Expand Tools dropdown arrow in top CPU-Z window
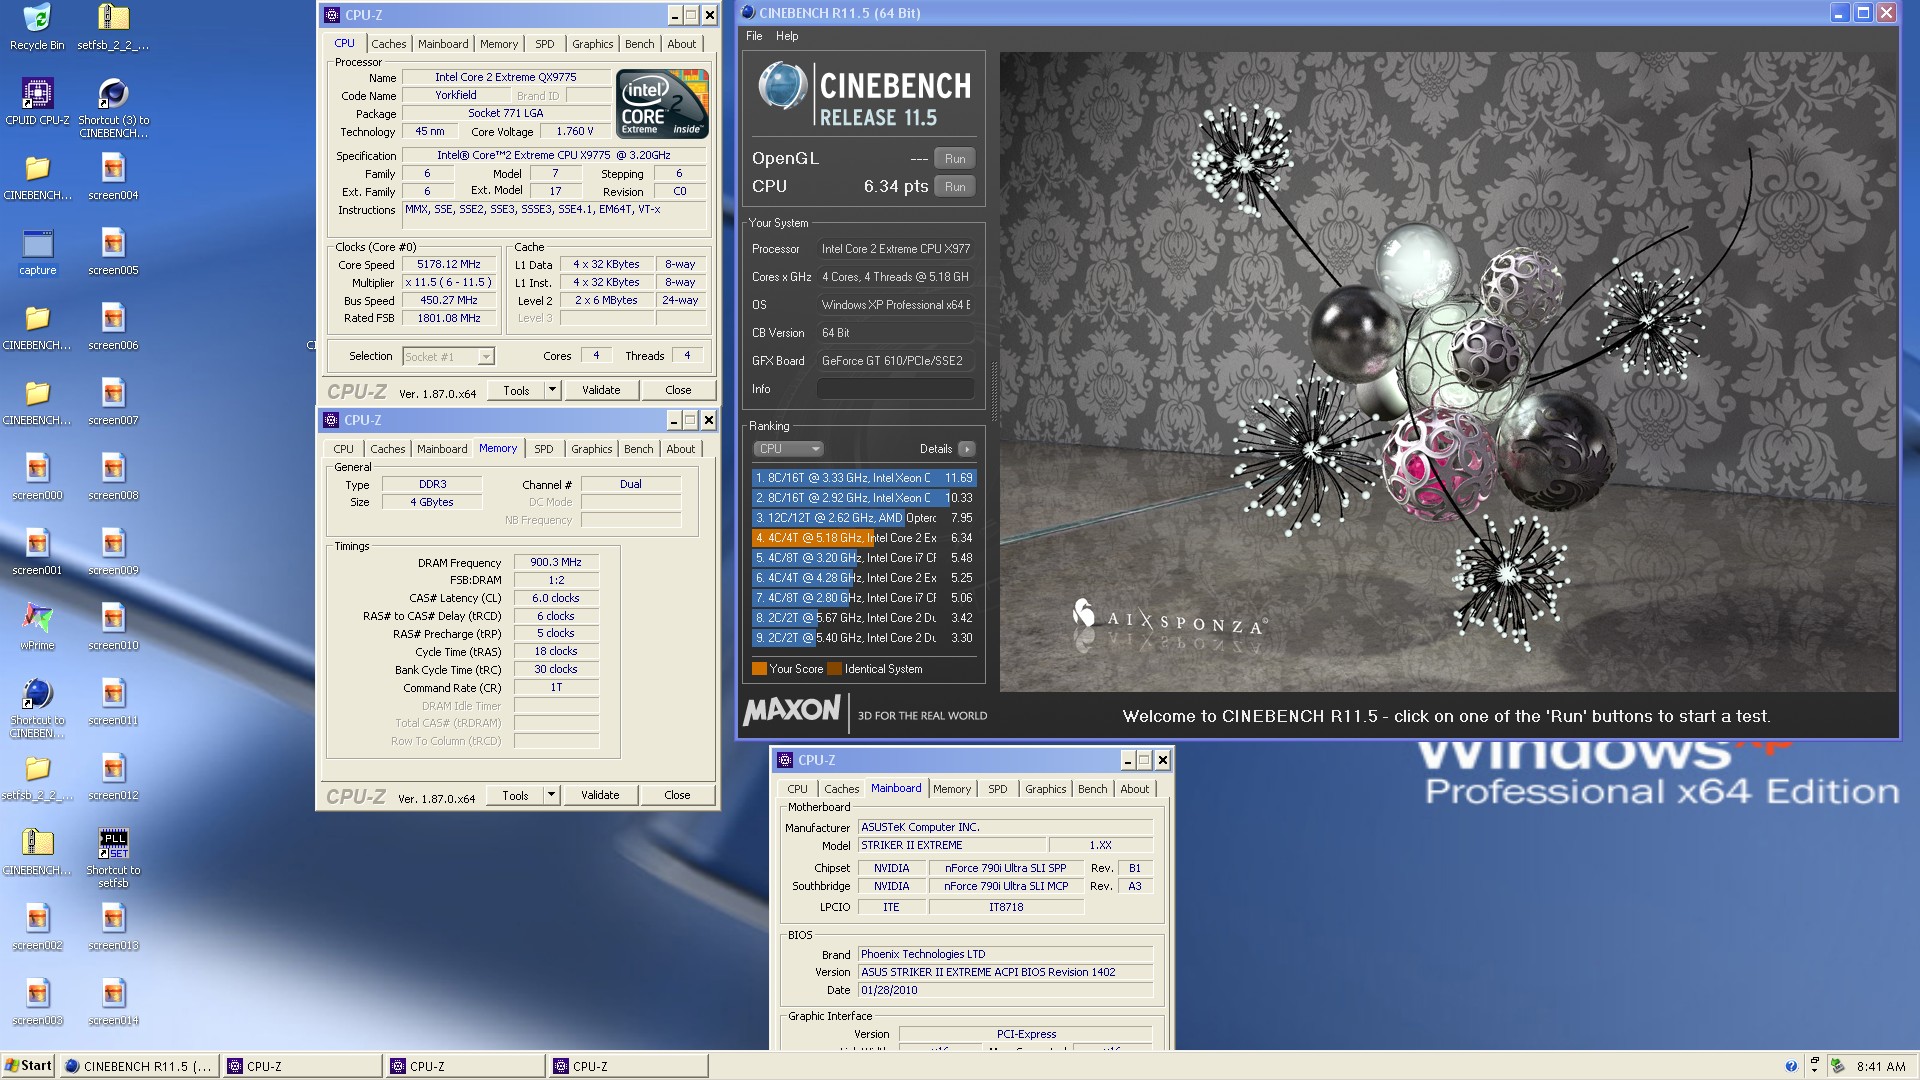Image resolution: width=1920 pixels, height=1080 pixels. pyautogui.click(x=552, y=390)
